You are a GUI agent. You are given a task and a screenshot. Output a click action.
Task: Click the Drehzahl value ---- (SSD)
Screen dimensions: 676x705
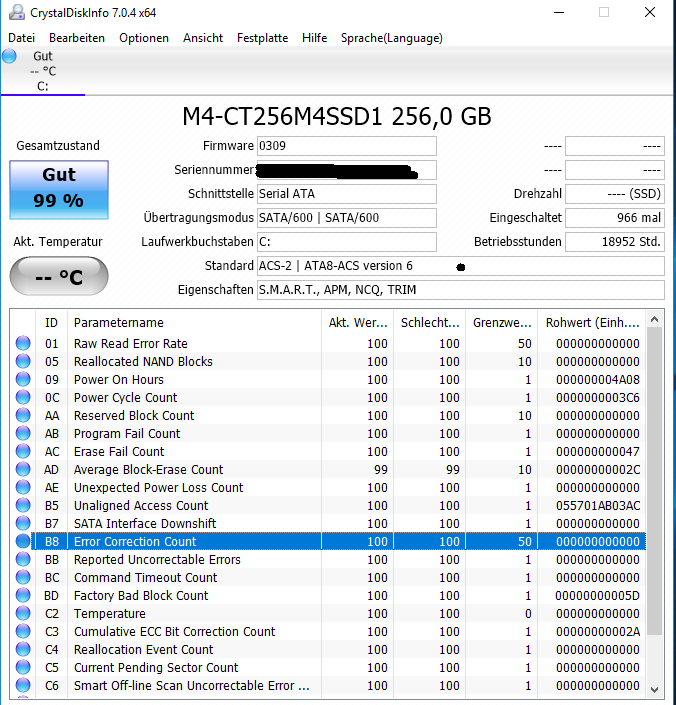614,194
